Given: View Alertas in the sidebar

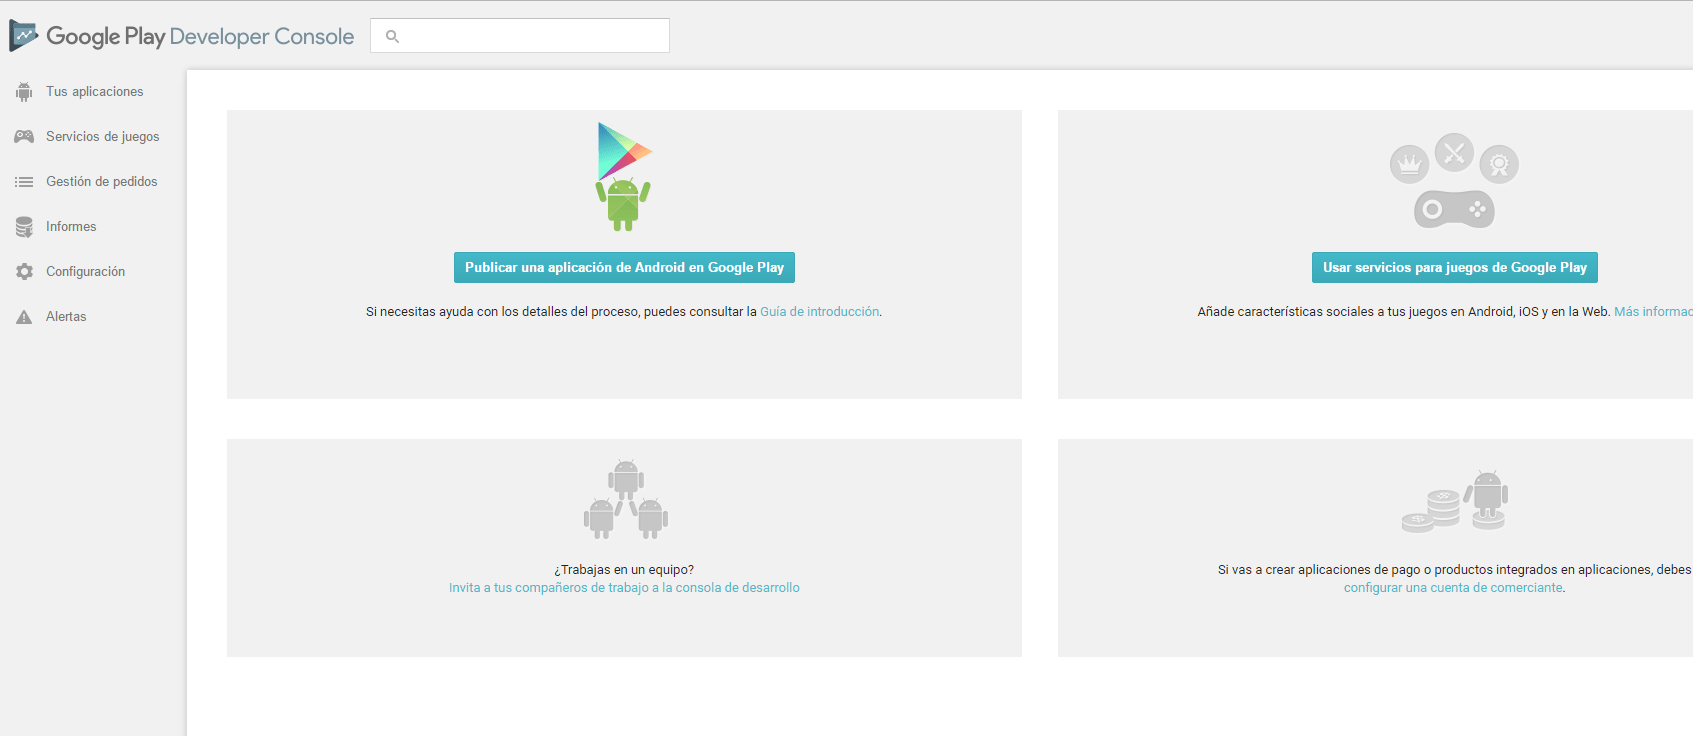Looking at the screenshot, I should (66, 317).
